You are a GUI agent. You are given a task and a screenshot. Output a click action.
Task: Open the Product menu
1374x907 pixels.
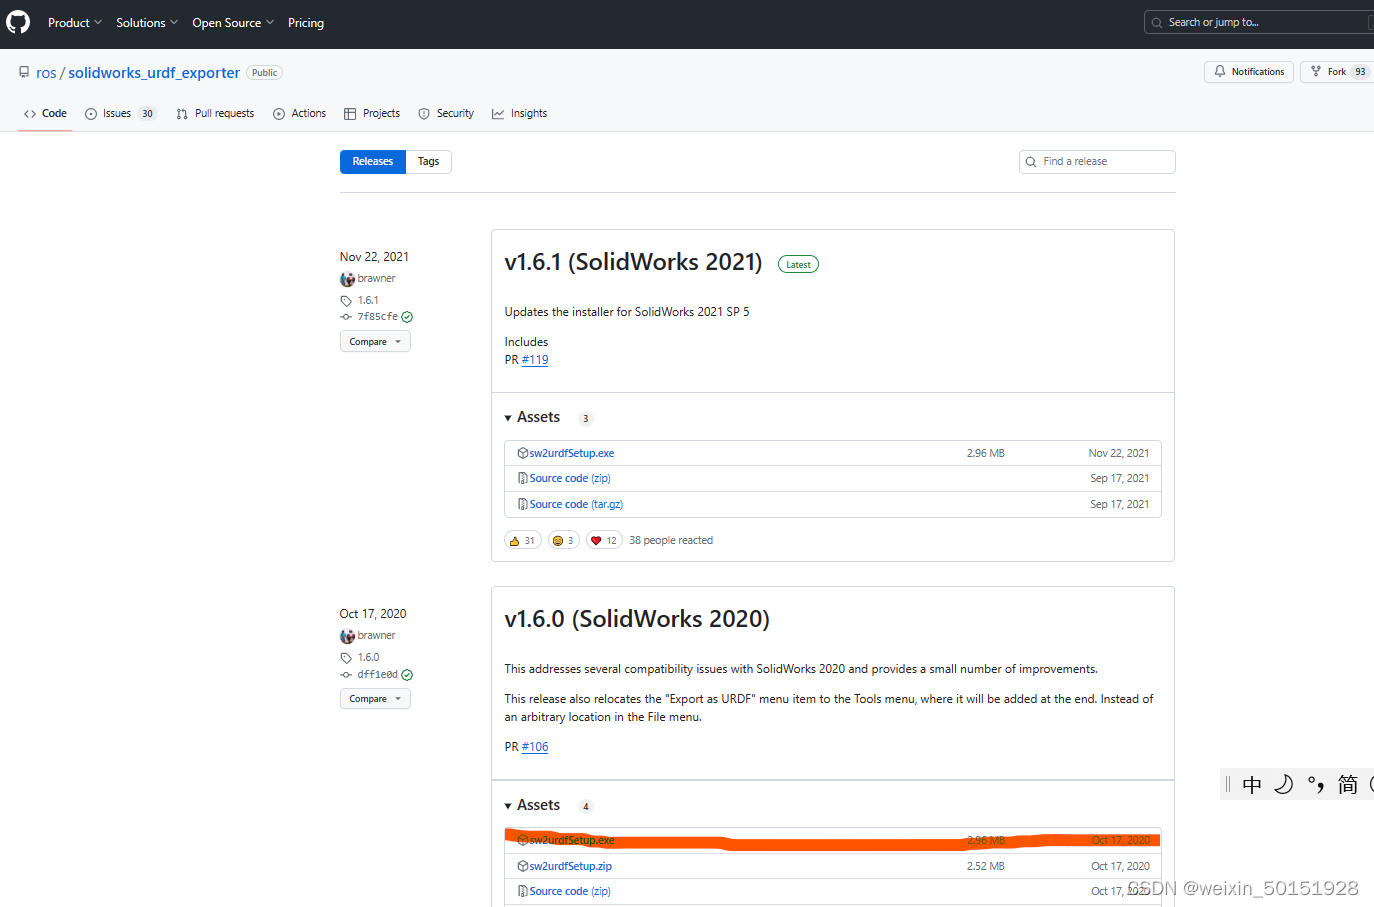[x=75, y=23]
